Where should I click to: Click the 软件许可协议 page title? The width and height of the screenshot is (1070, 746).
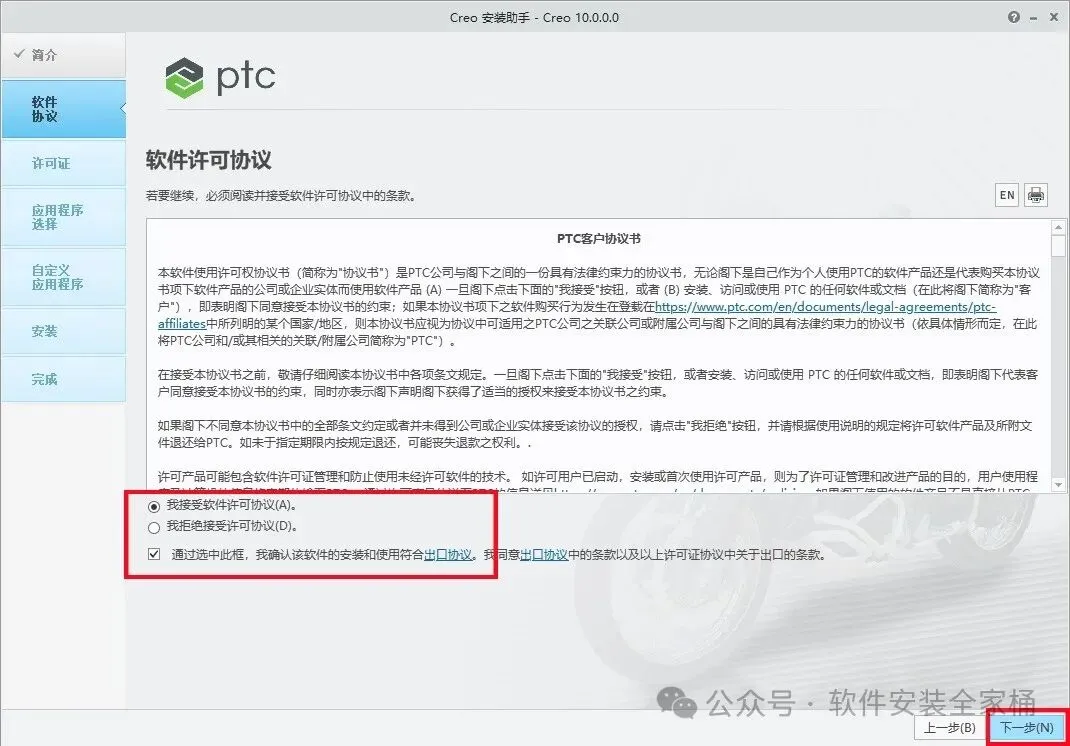(209, 160)
